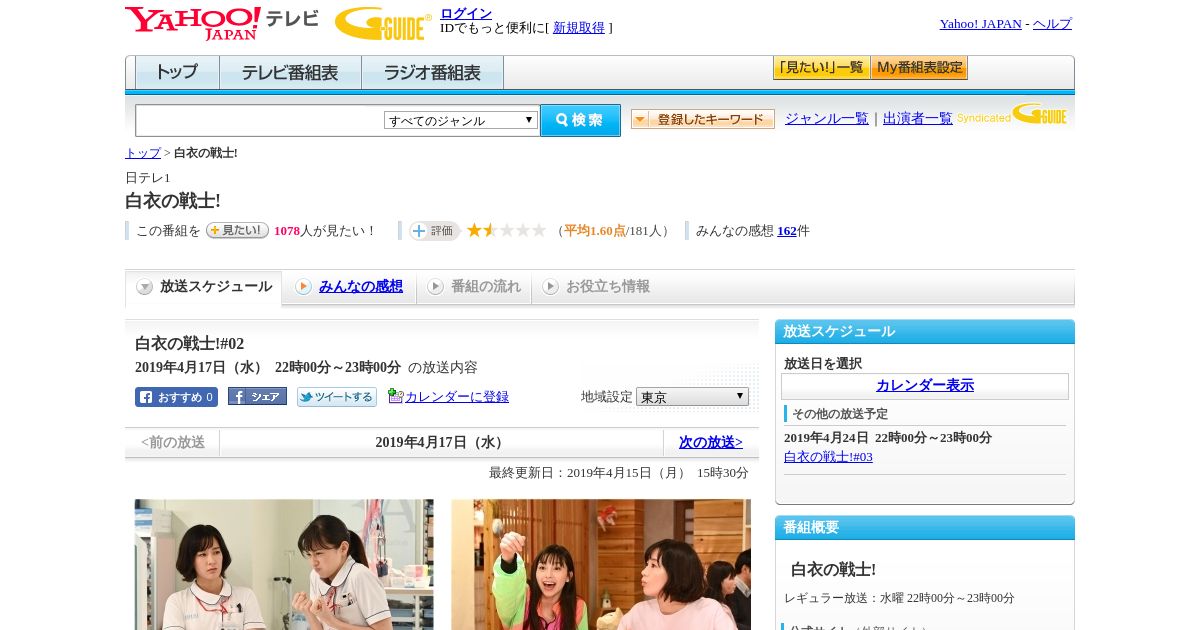Click the レギュラー放送：水曜 text
1200x630 pixels.
click(x=899, y=598)
